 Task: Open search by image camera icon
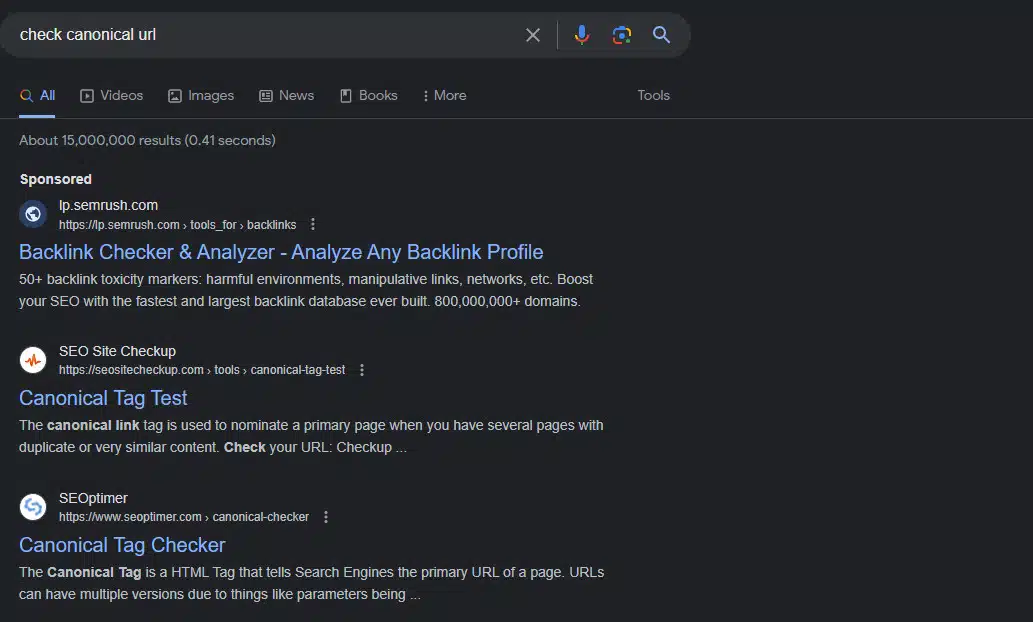pos(621,35)
